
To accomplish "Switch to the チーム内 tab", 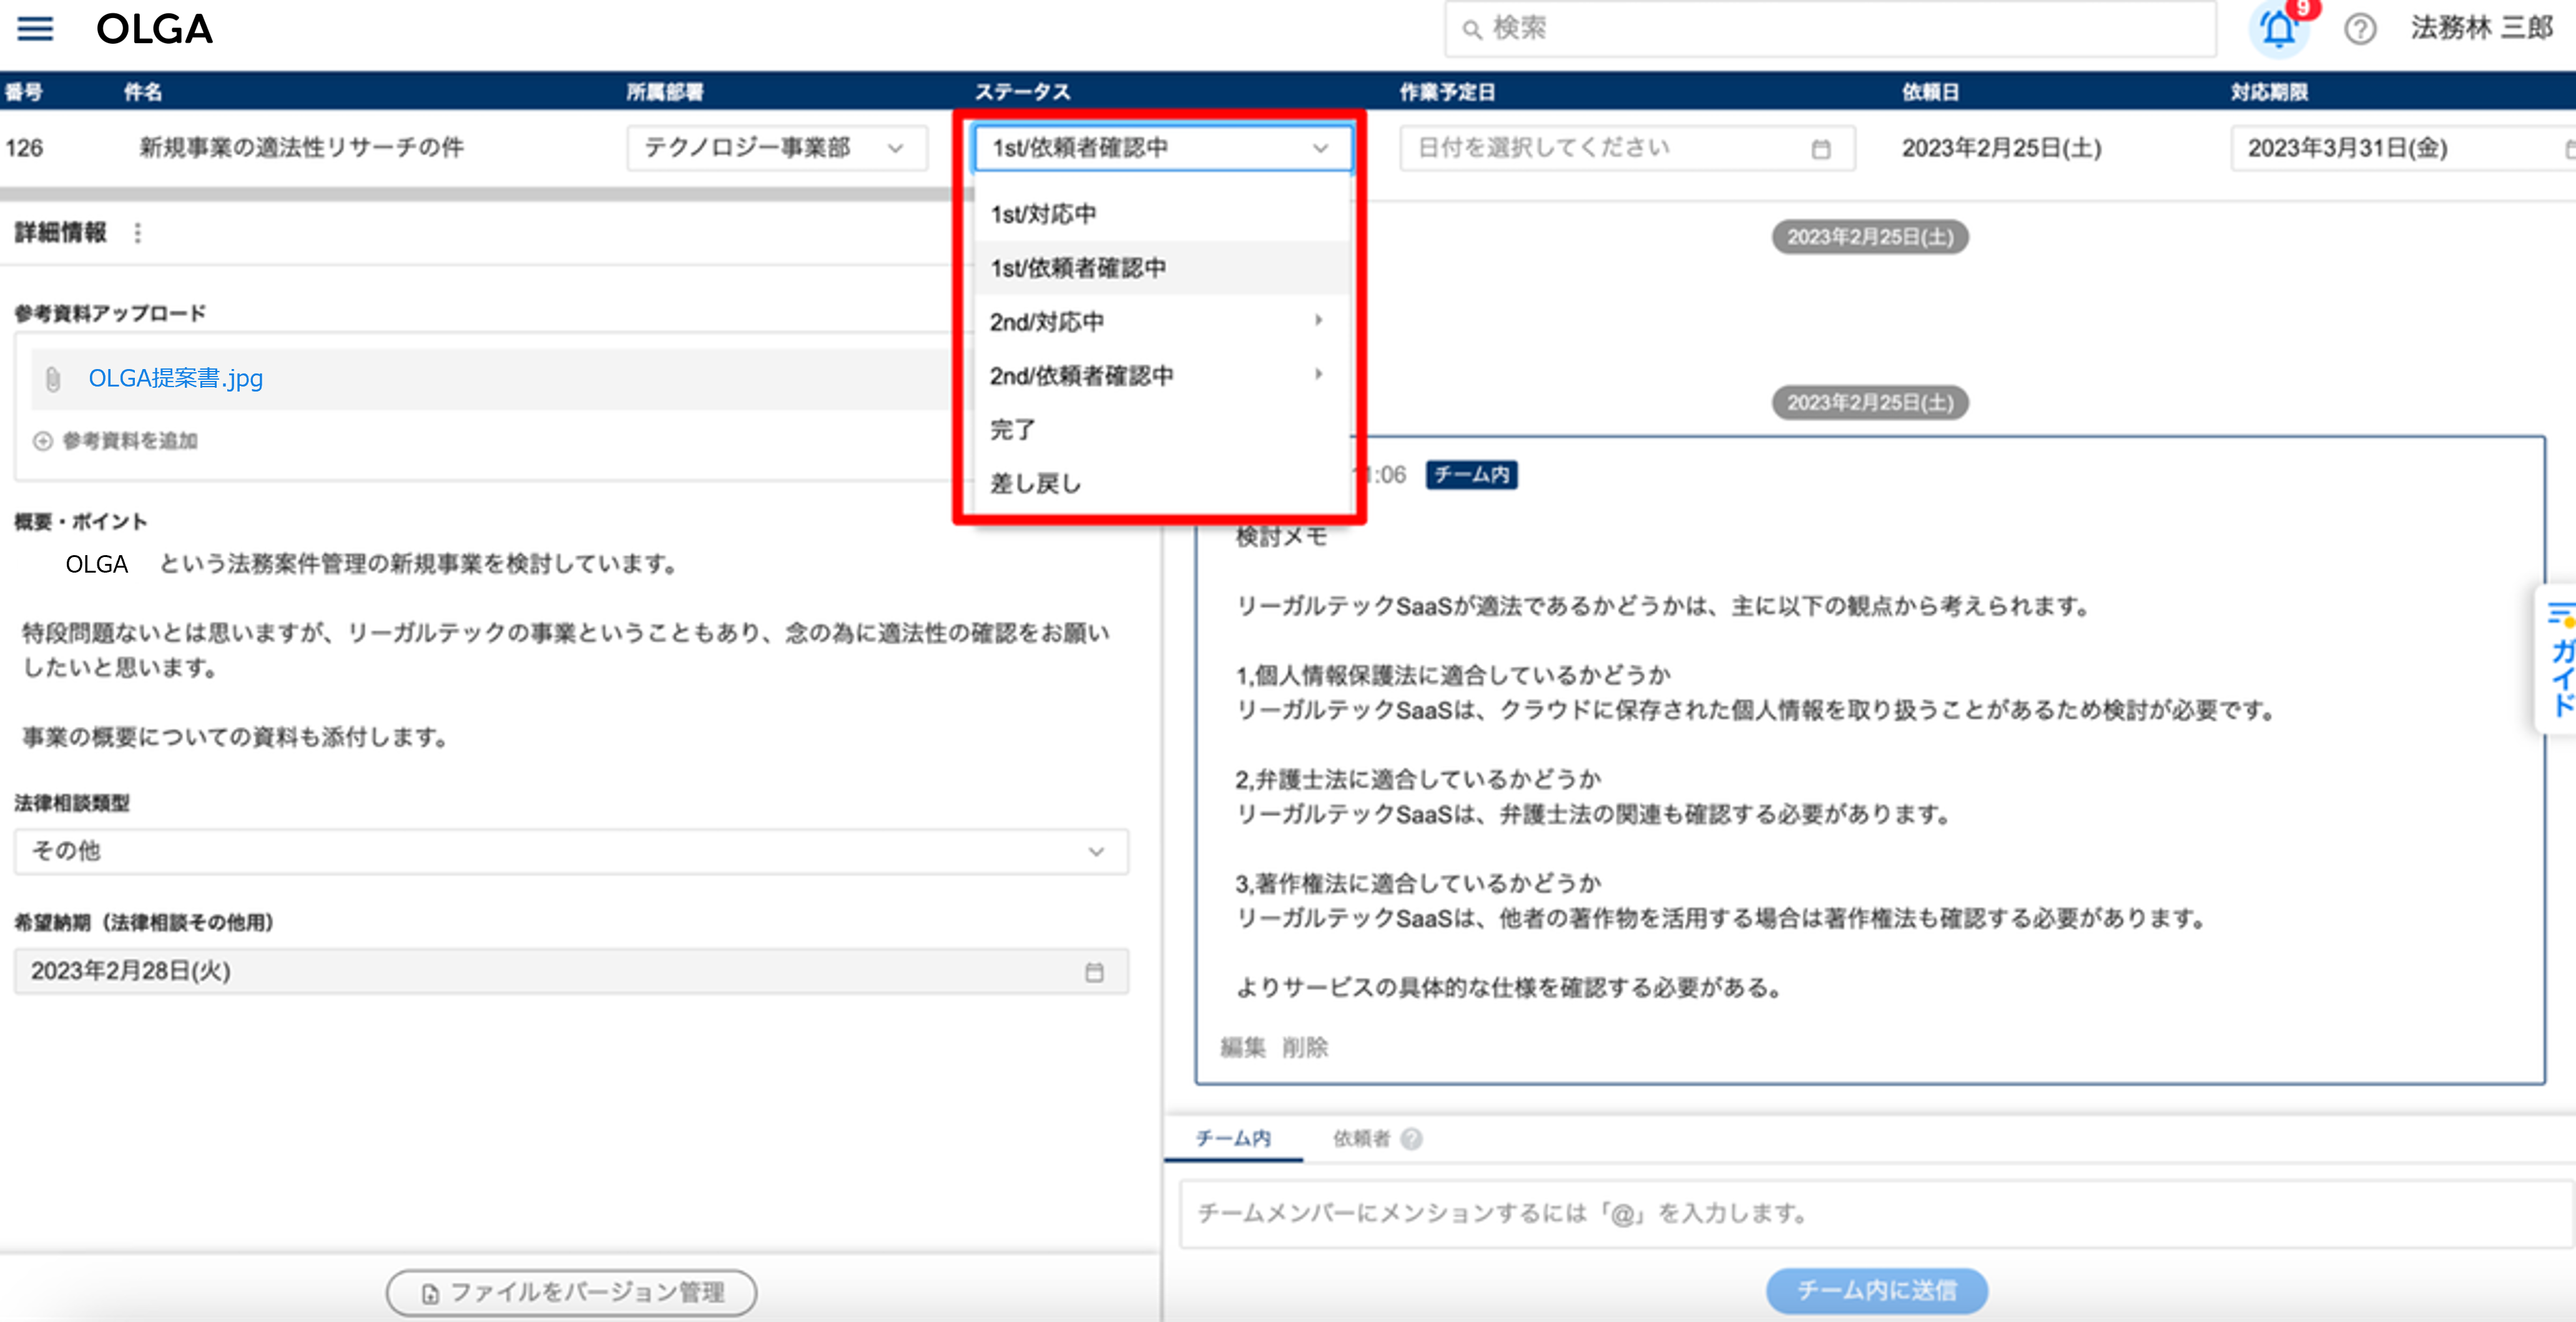I will (1233, 1139).
